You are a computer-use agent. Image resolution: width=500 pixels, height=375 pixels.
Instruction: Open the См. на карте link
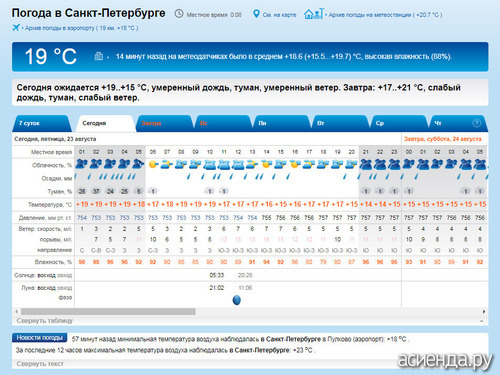(x=279, y=15)
